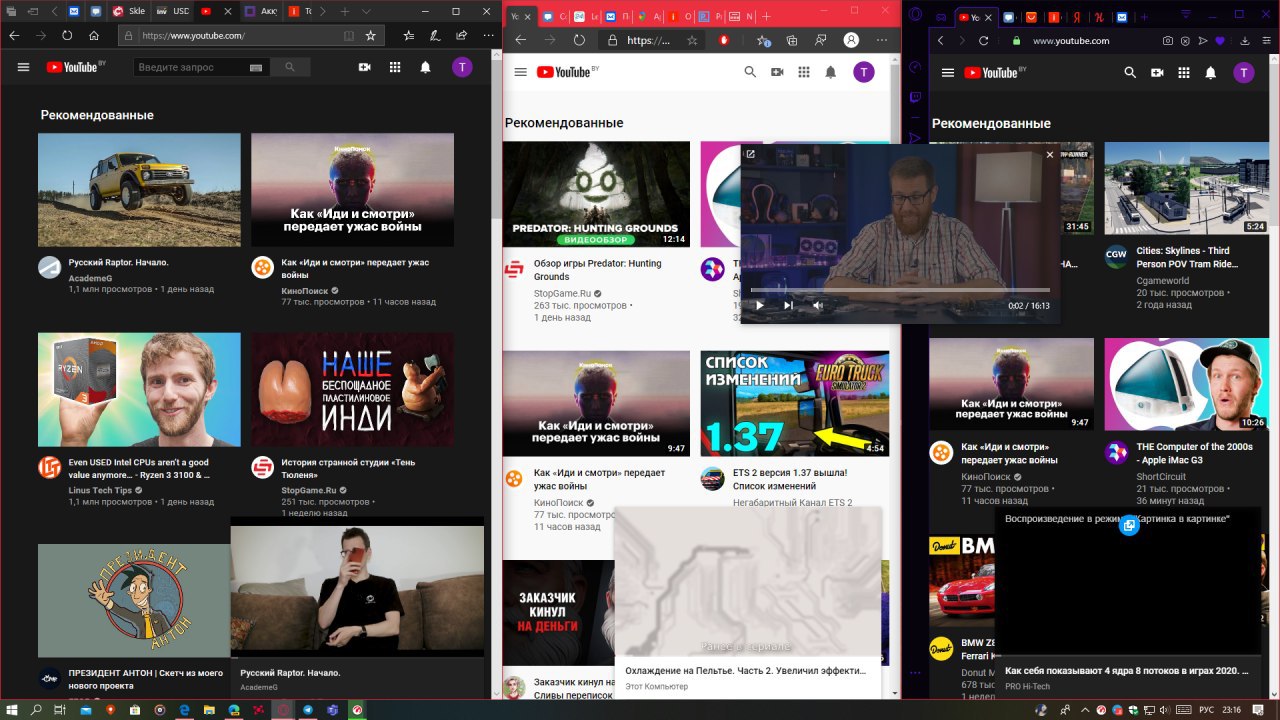Close the picture-in-picture player
Screen dimensions: 1280x720
[1049, 154]
